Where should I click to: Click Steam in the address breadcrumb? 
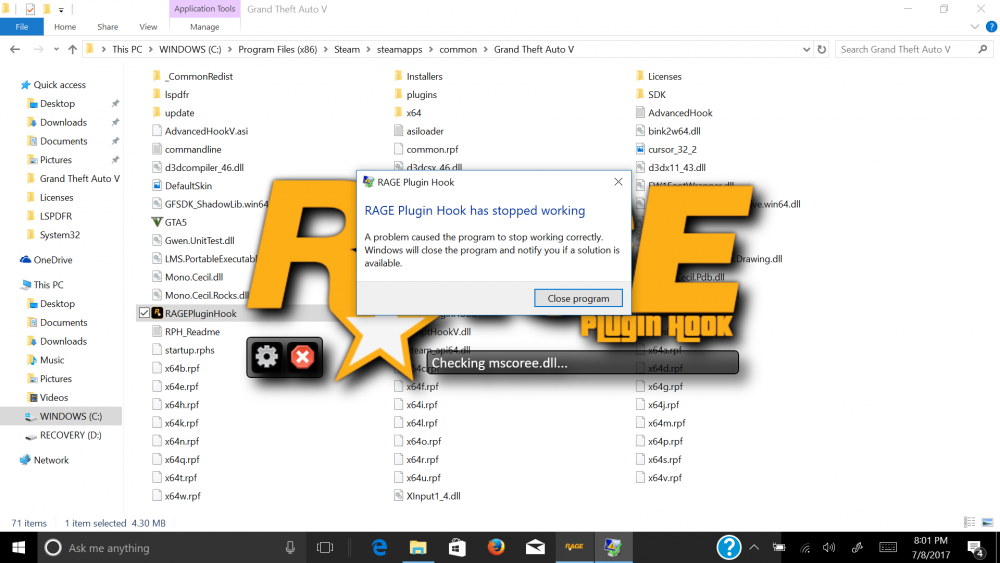point(347,49)
